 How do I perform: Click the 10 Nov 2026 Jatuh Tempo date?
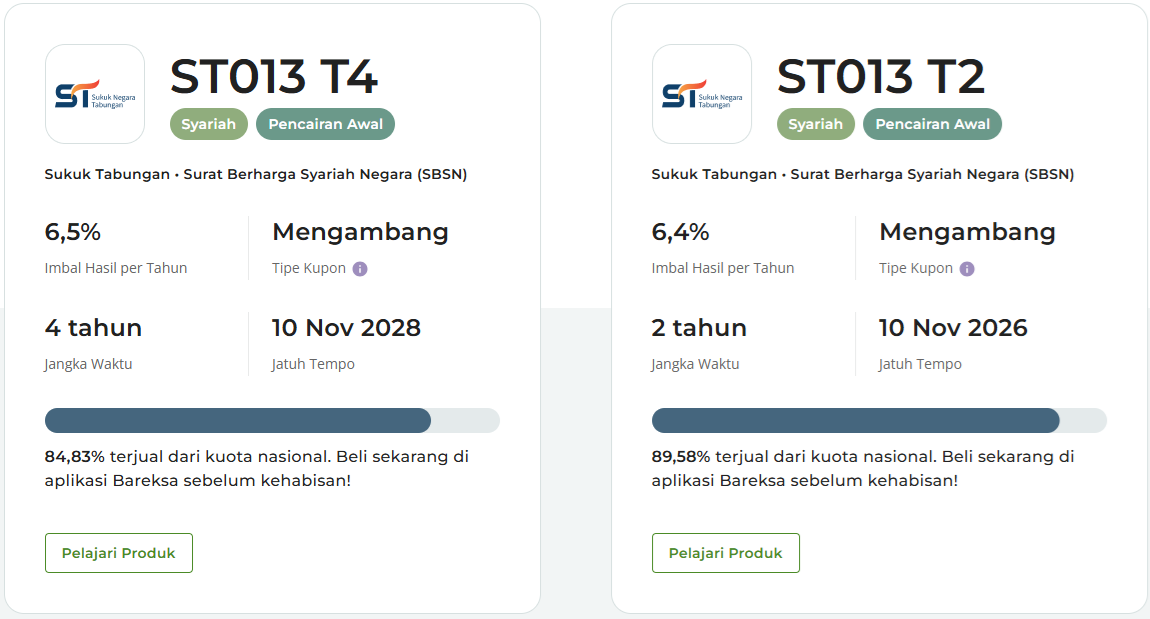coord(953,328)
